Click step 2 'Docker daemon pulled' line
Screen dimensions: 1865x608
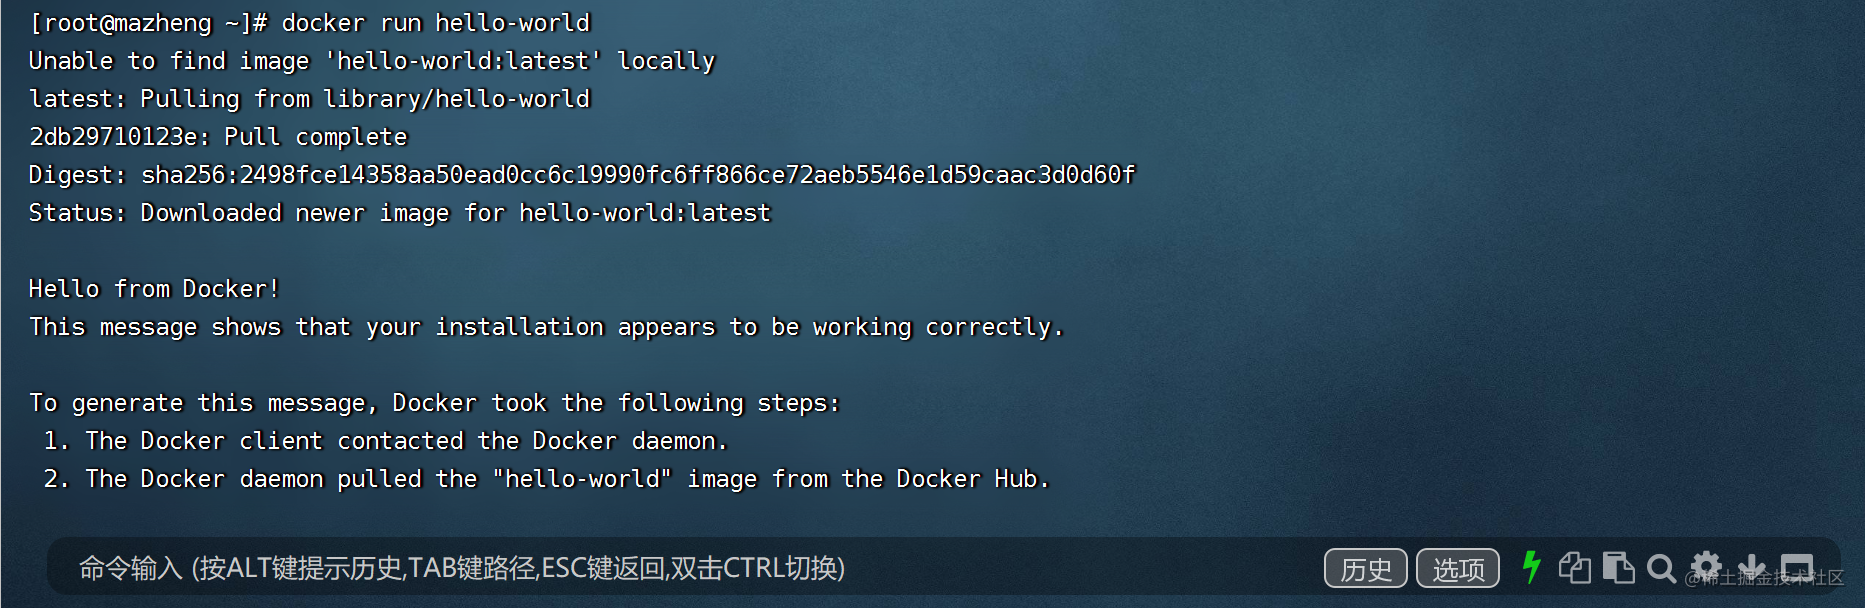(546, 479)
